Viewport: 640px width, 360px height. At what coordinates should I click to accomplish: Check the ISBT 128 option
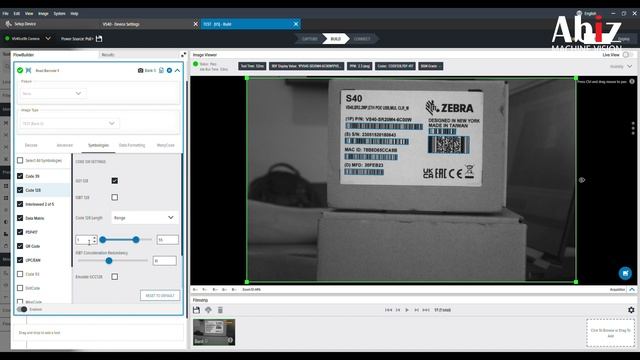(x=115, y=197)
